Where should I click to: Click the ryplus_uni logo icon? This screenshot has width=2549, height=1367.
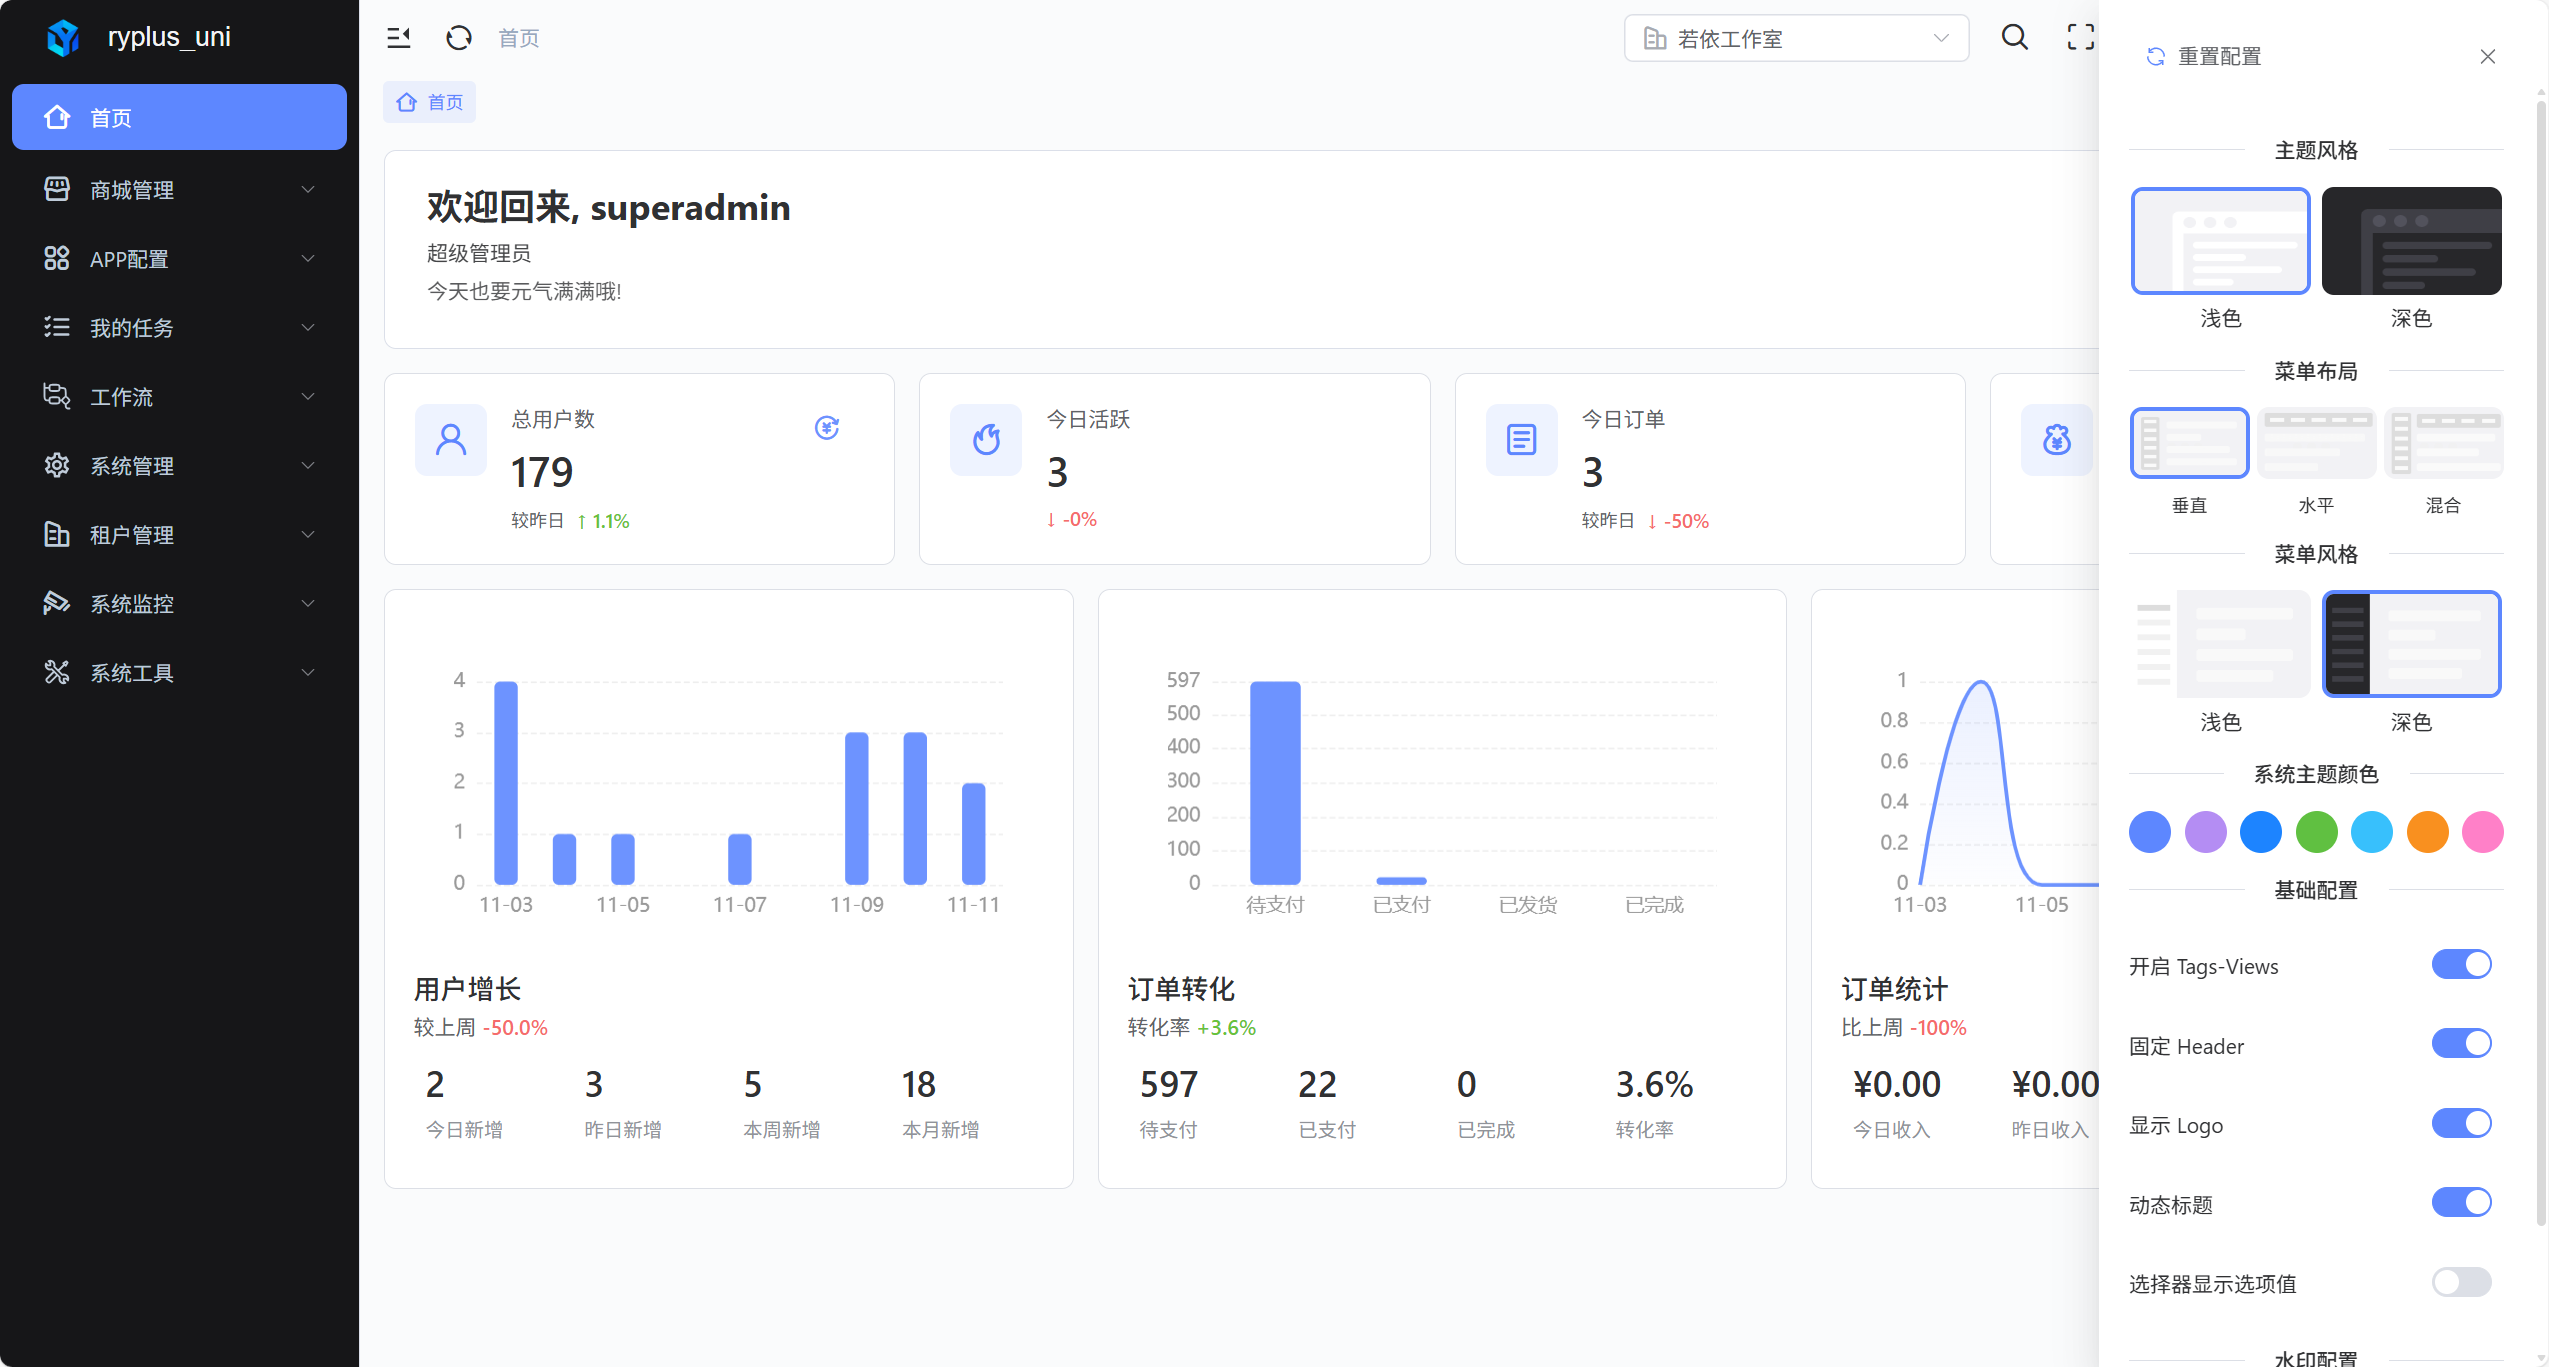[63, 38]
